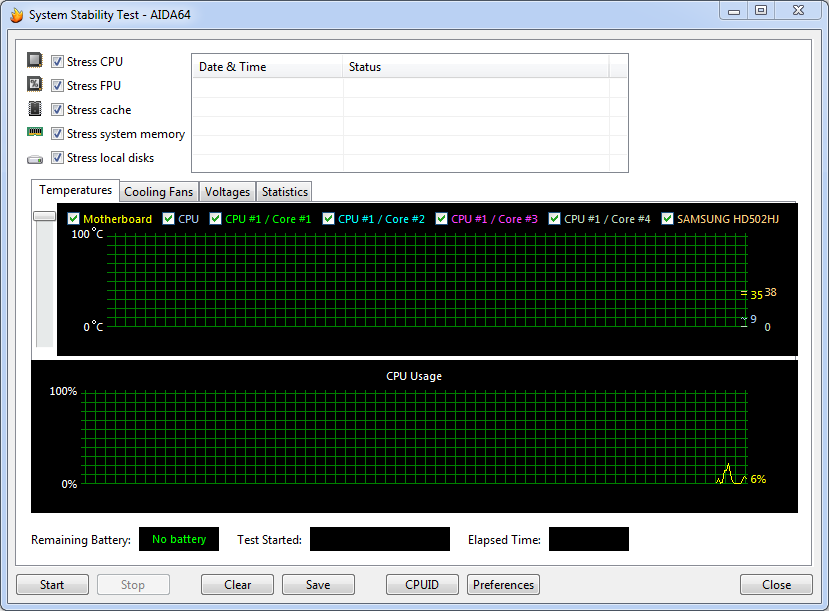829x611 pixels.
Task: Toggle the CPU #1 / Core #4 checkbox
Action: pos(555,219)
